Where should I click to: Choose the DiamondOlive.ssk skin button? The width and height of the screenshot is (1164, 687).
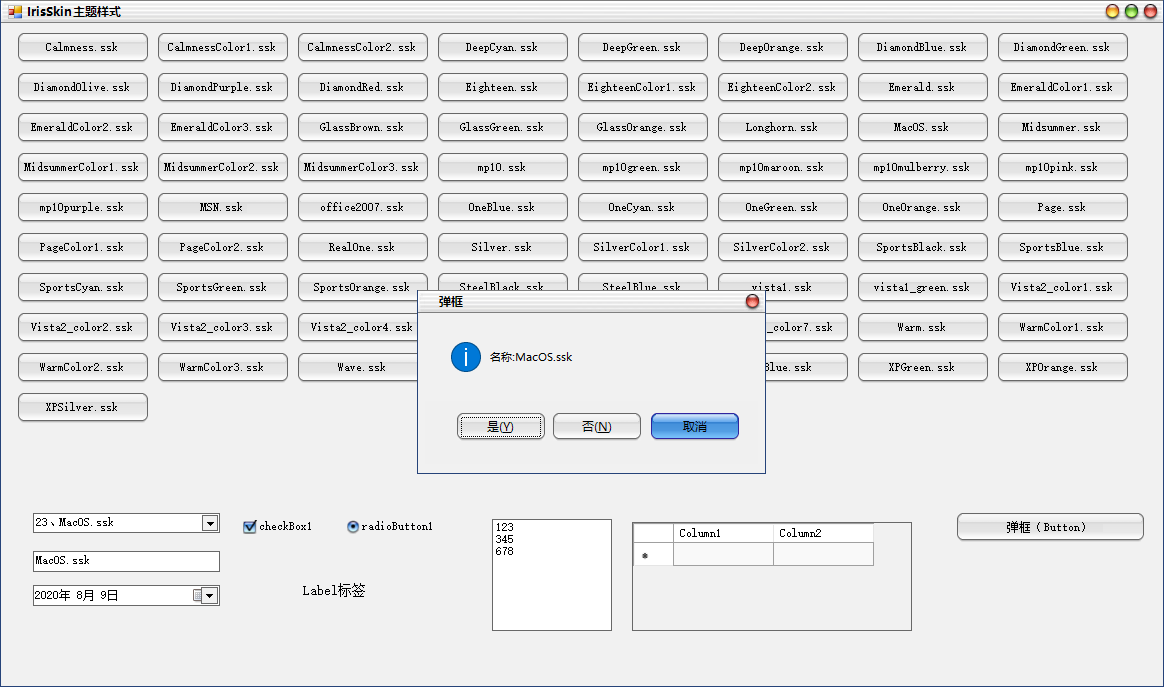pos(82,87)
